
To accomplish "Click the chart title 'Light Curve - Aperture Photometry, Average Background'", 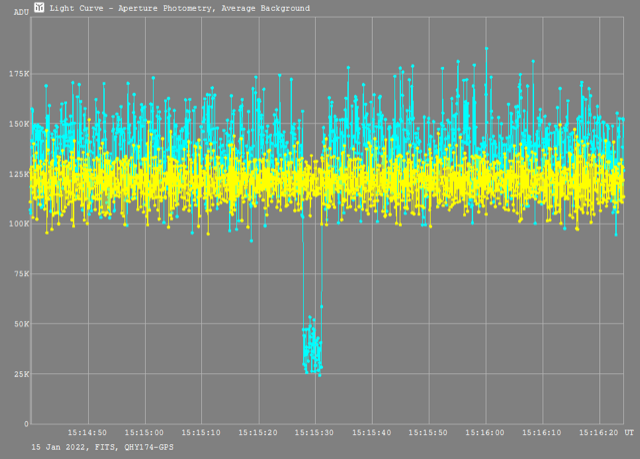I will [x=180, y=8].
